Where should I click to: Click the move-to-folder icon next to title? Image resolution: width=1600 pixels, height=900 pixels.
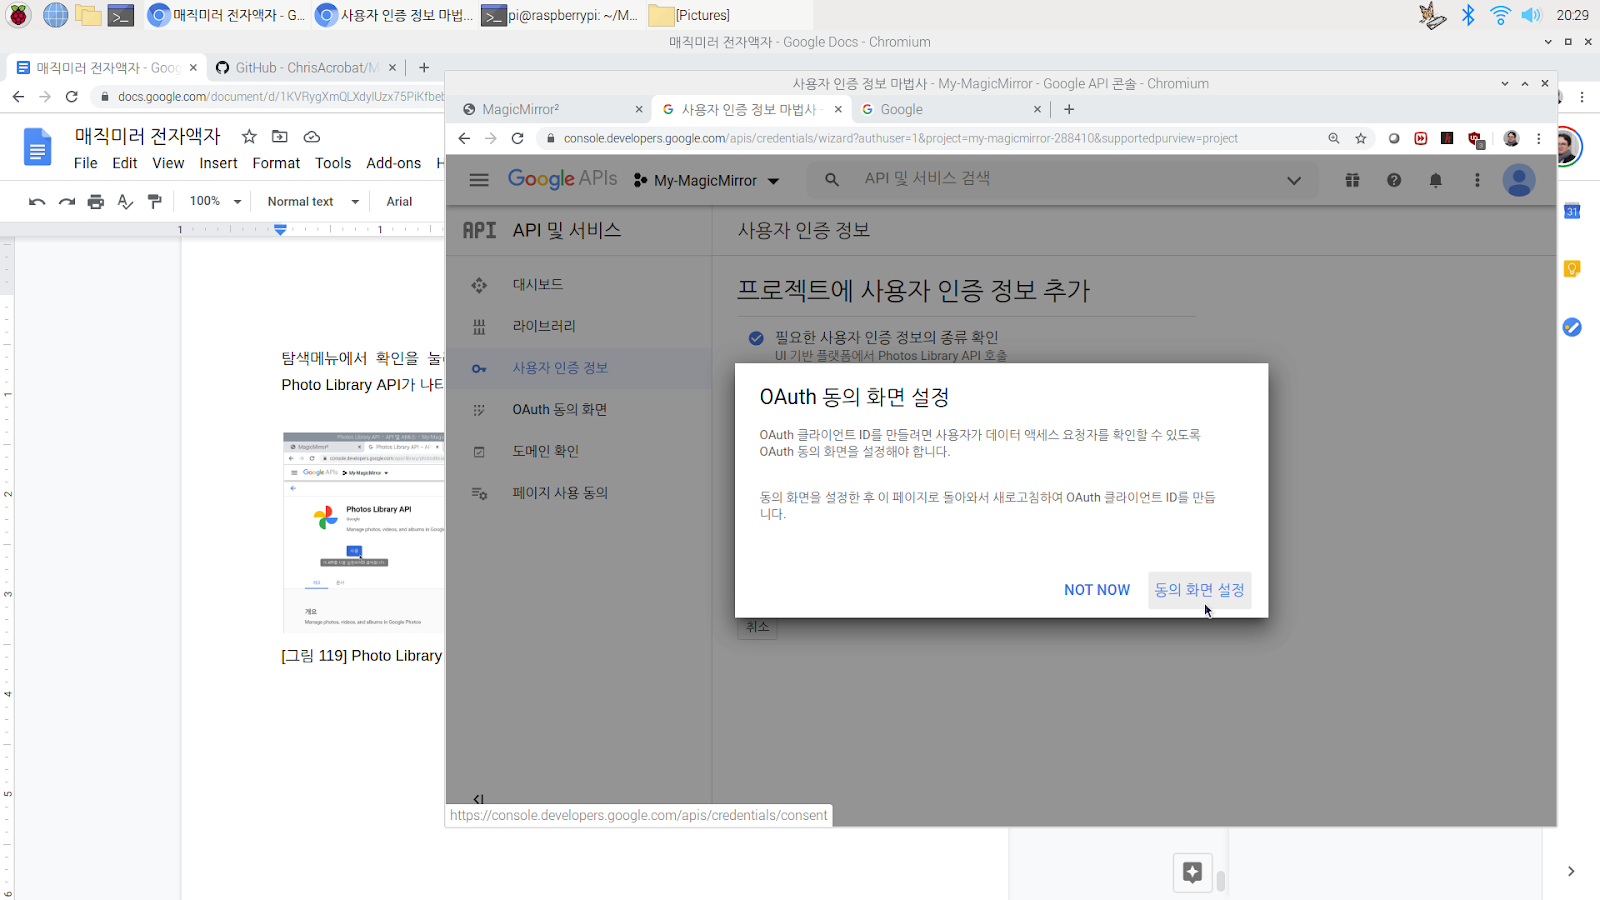tap(280, 136)
